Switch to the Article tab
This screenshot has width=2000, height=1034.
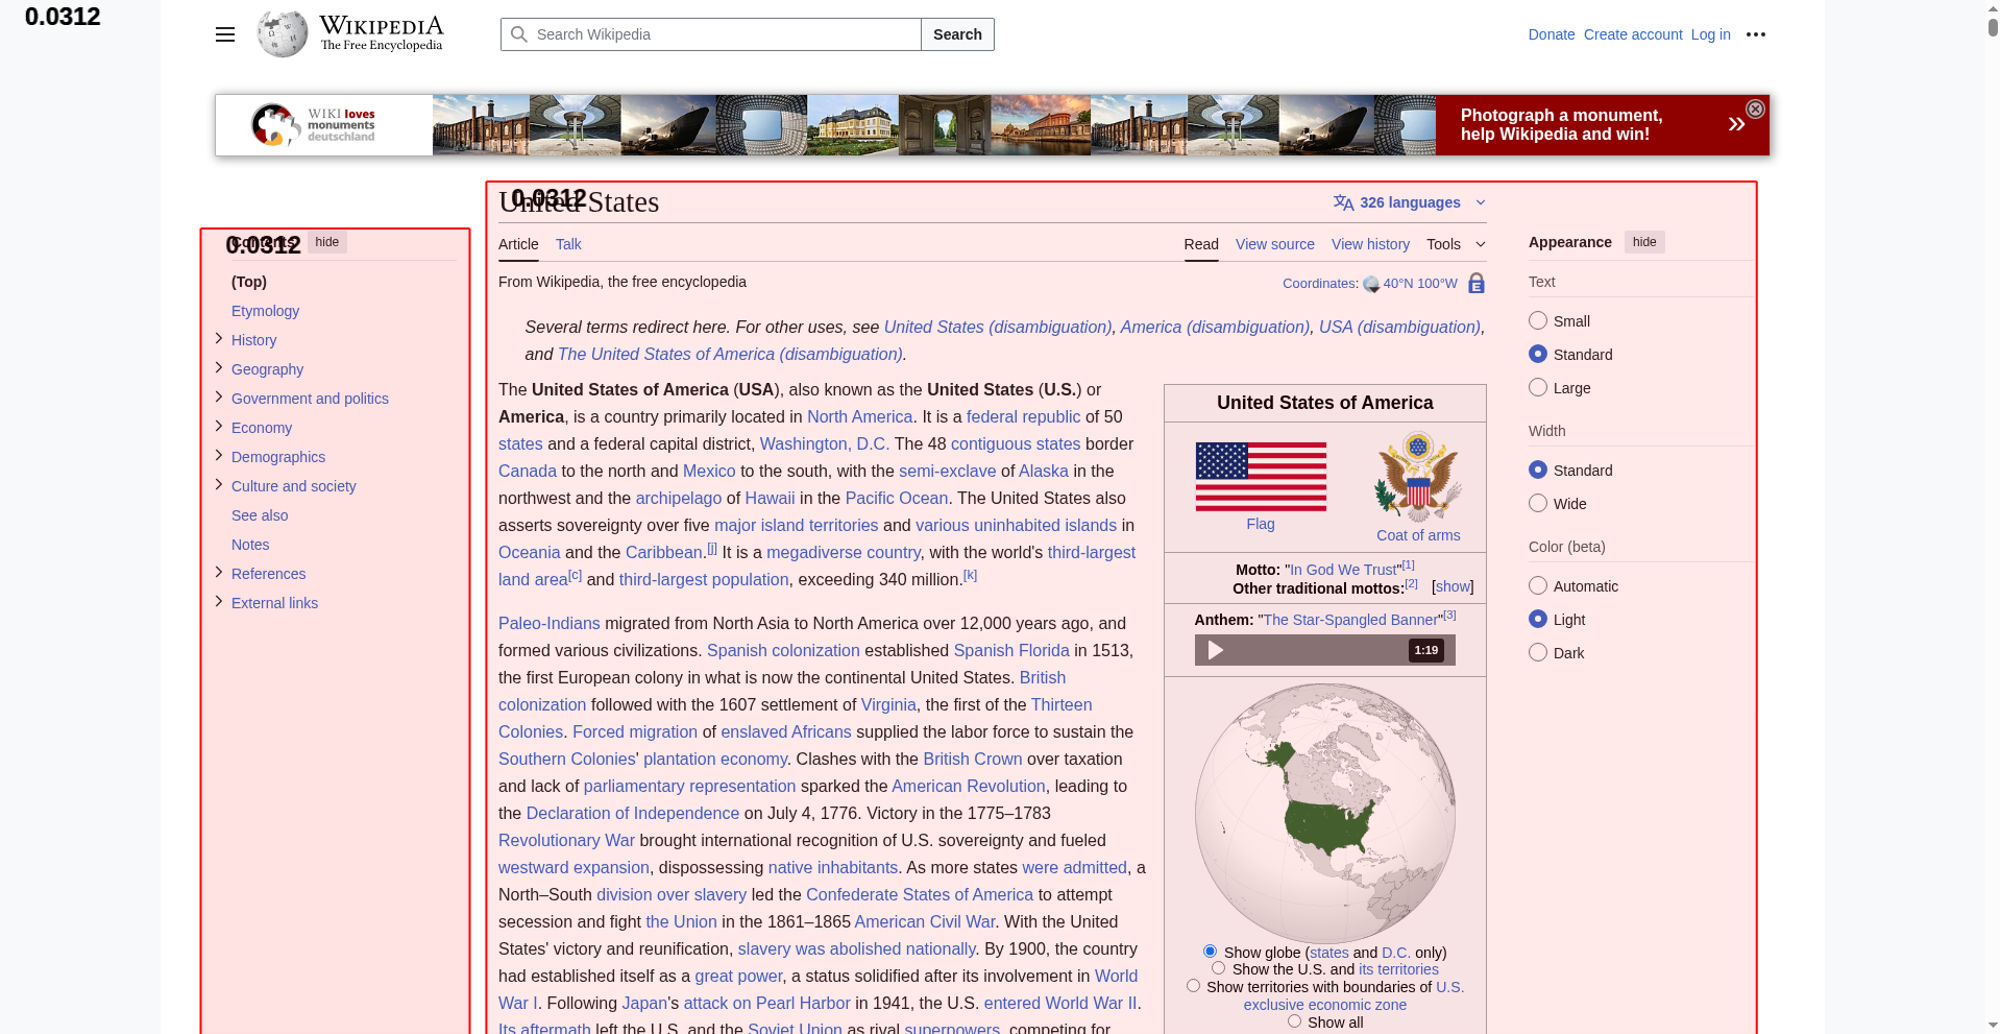coord(518,244)
